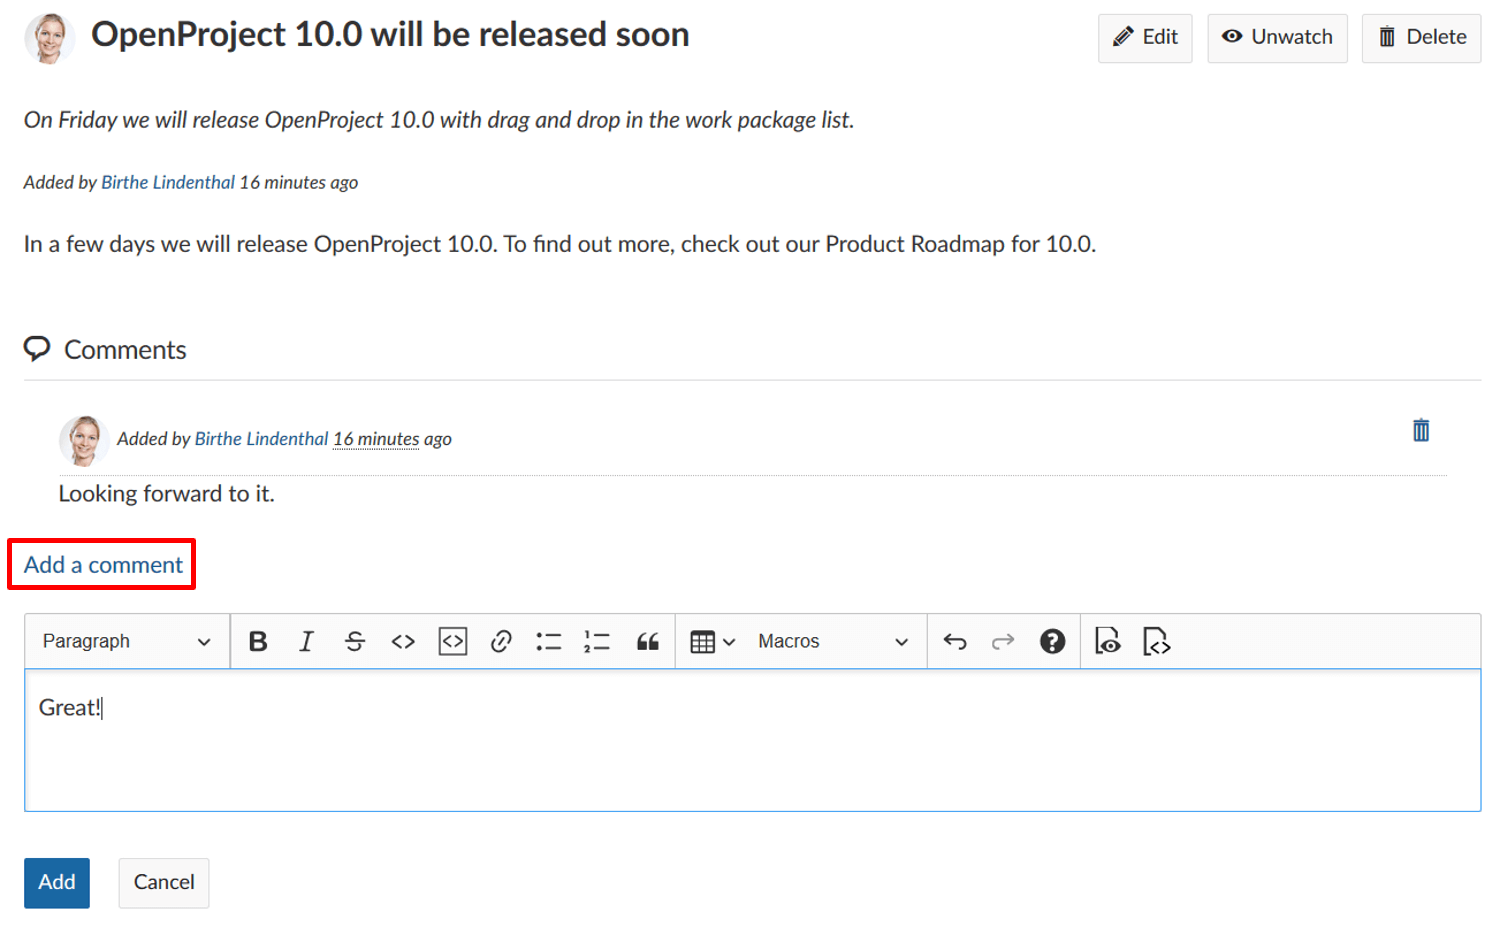Open Birthe Lindenthal link in the comment
Image resolution: width=1500 pixels, height=927 pixels.
[261, 439]
